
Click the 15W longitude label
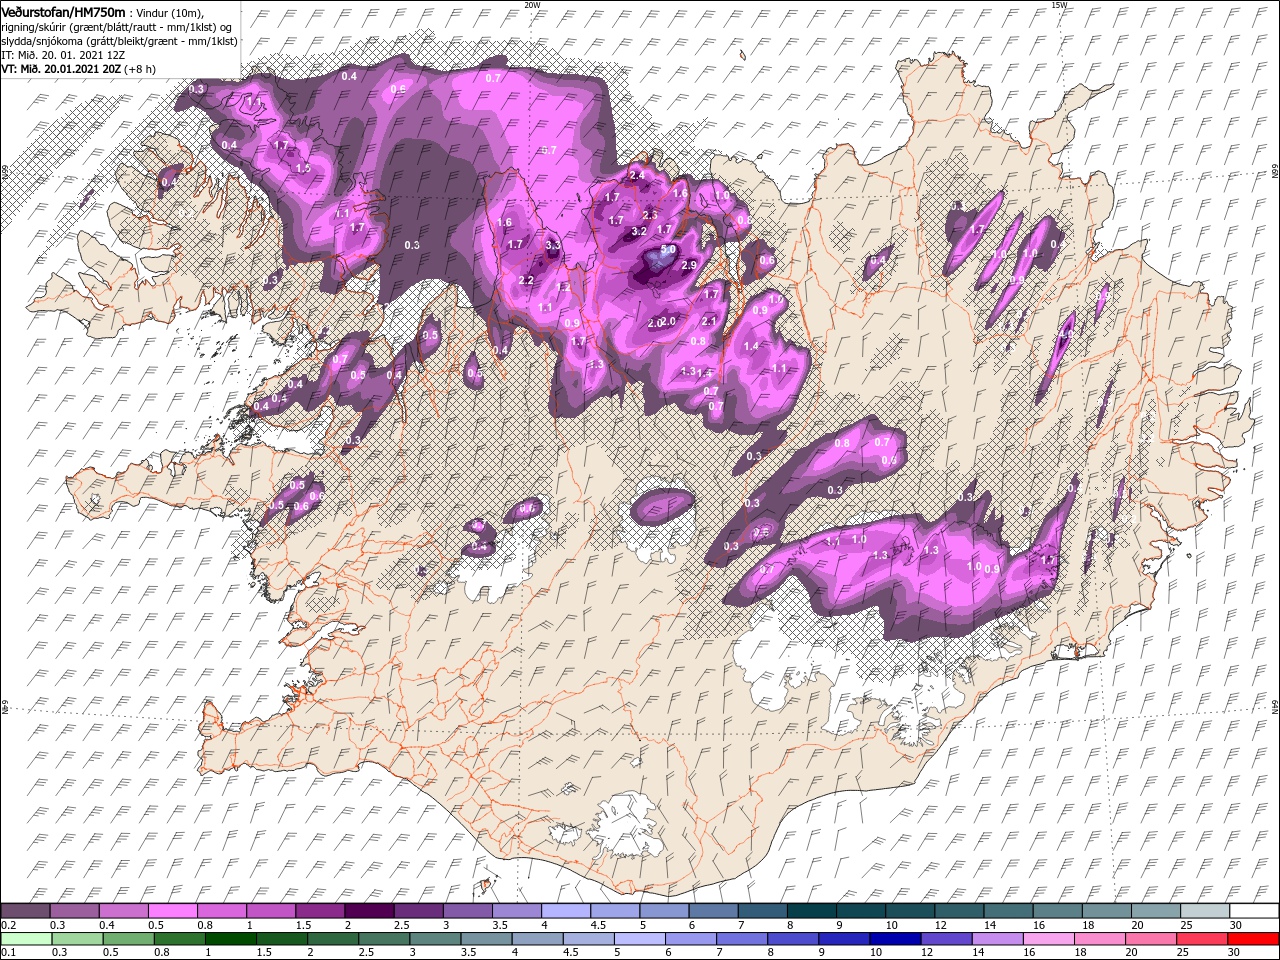pos(1059,5)
